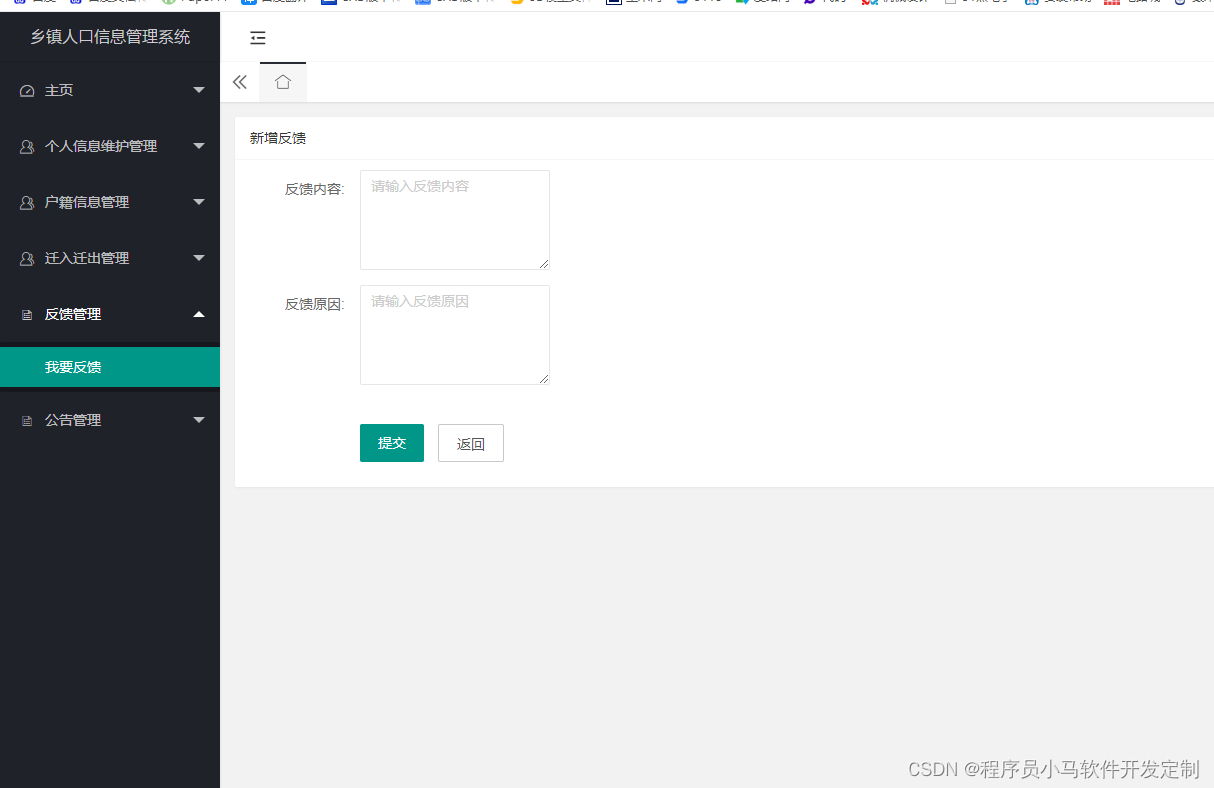This screenshot has height=788, width=1214.
Task: Click the 返回 return button
Action: pos(470,442)
